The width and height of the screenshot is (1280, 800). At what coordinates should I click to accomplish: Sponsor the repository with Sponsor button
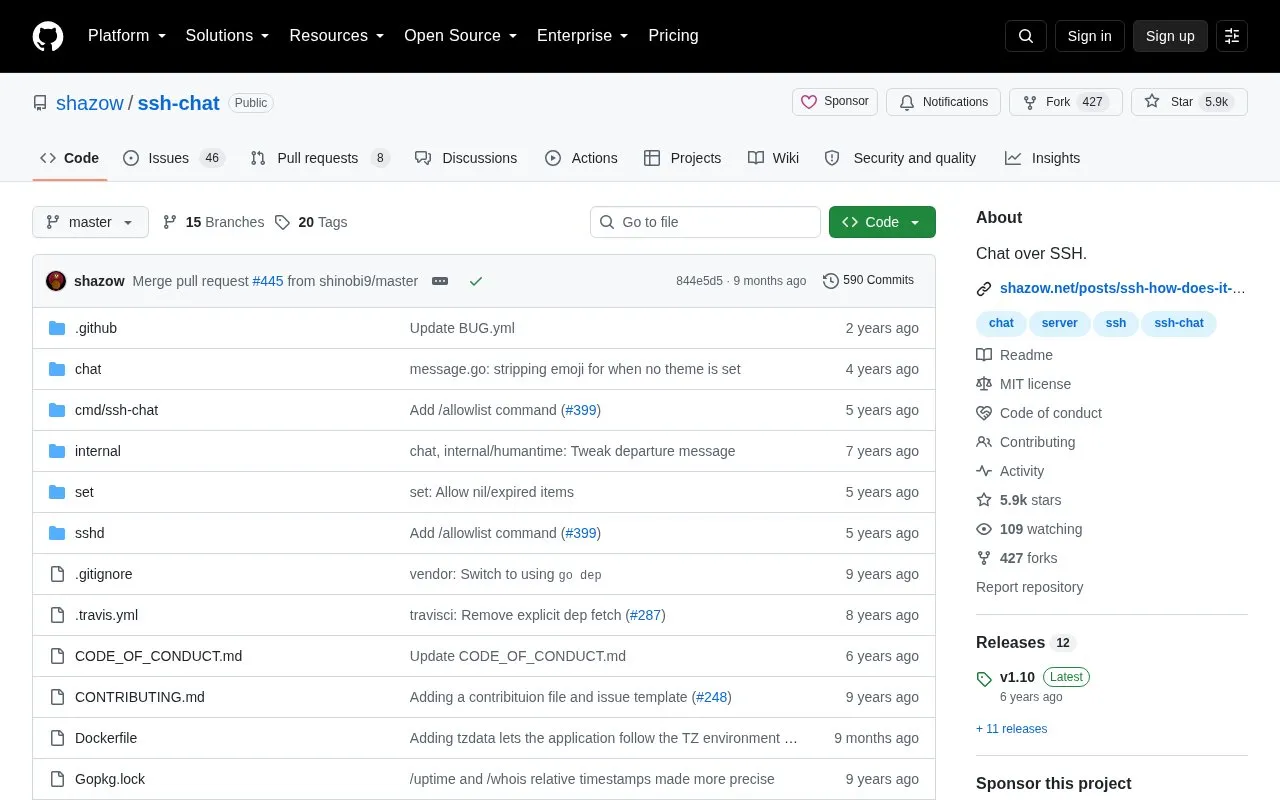[x=836, y=102]
